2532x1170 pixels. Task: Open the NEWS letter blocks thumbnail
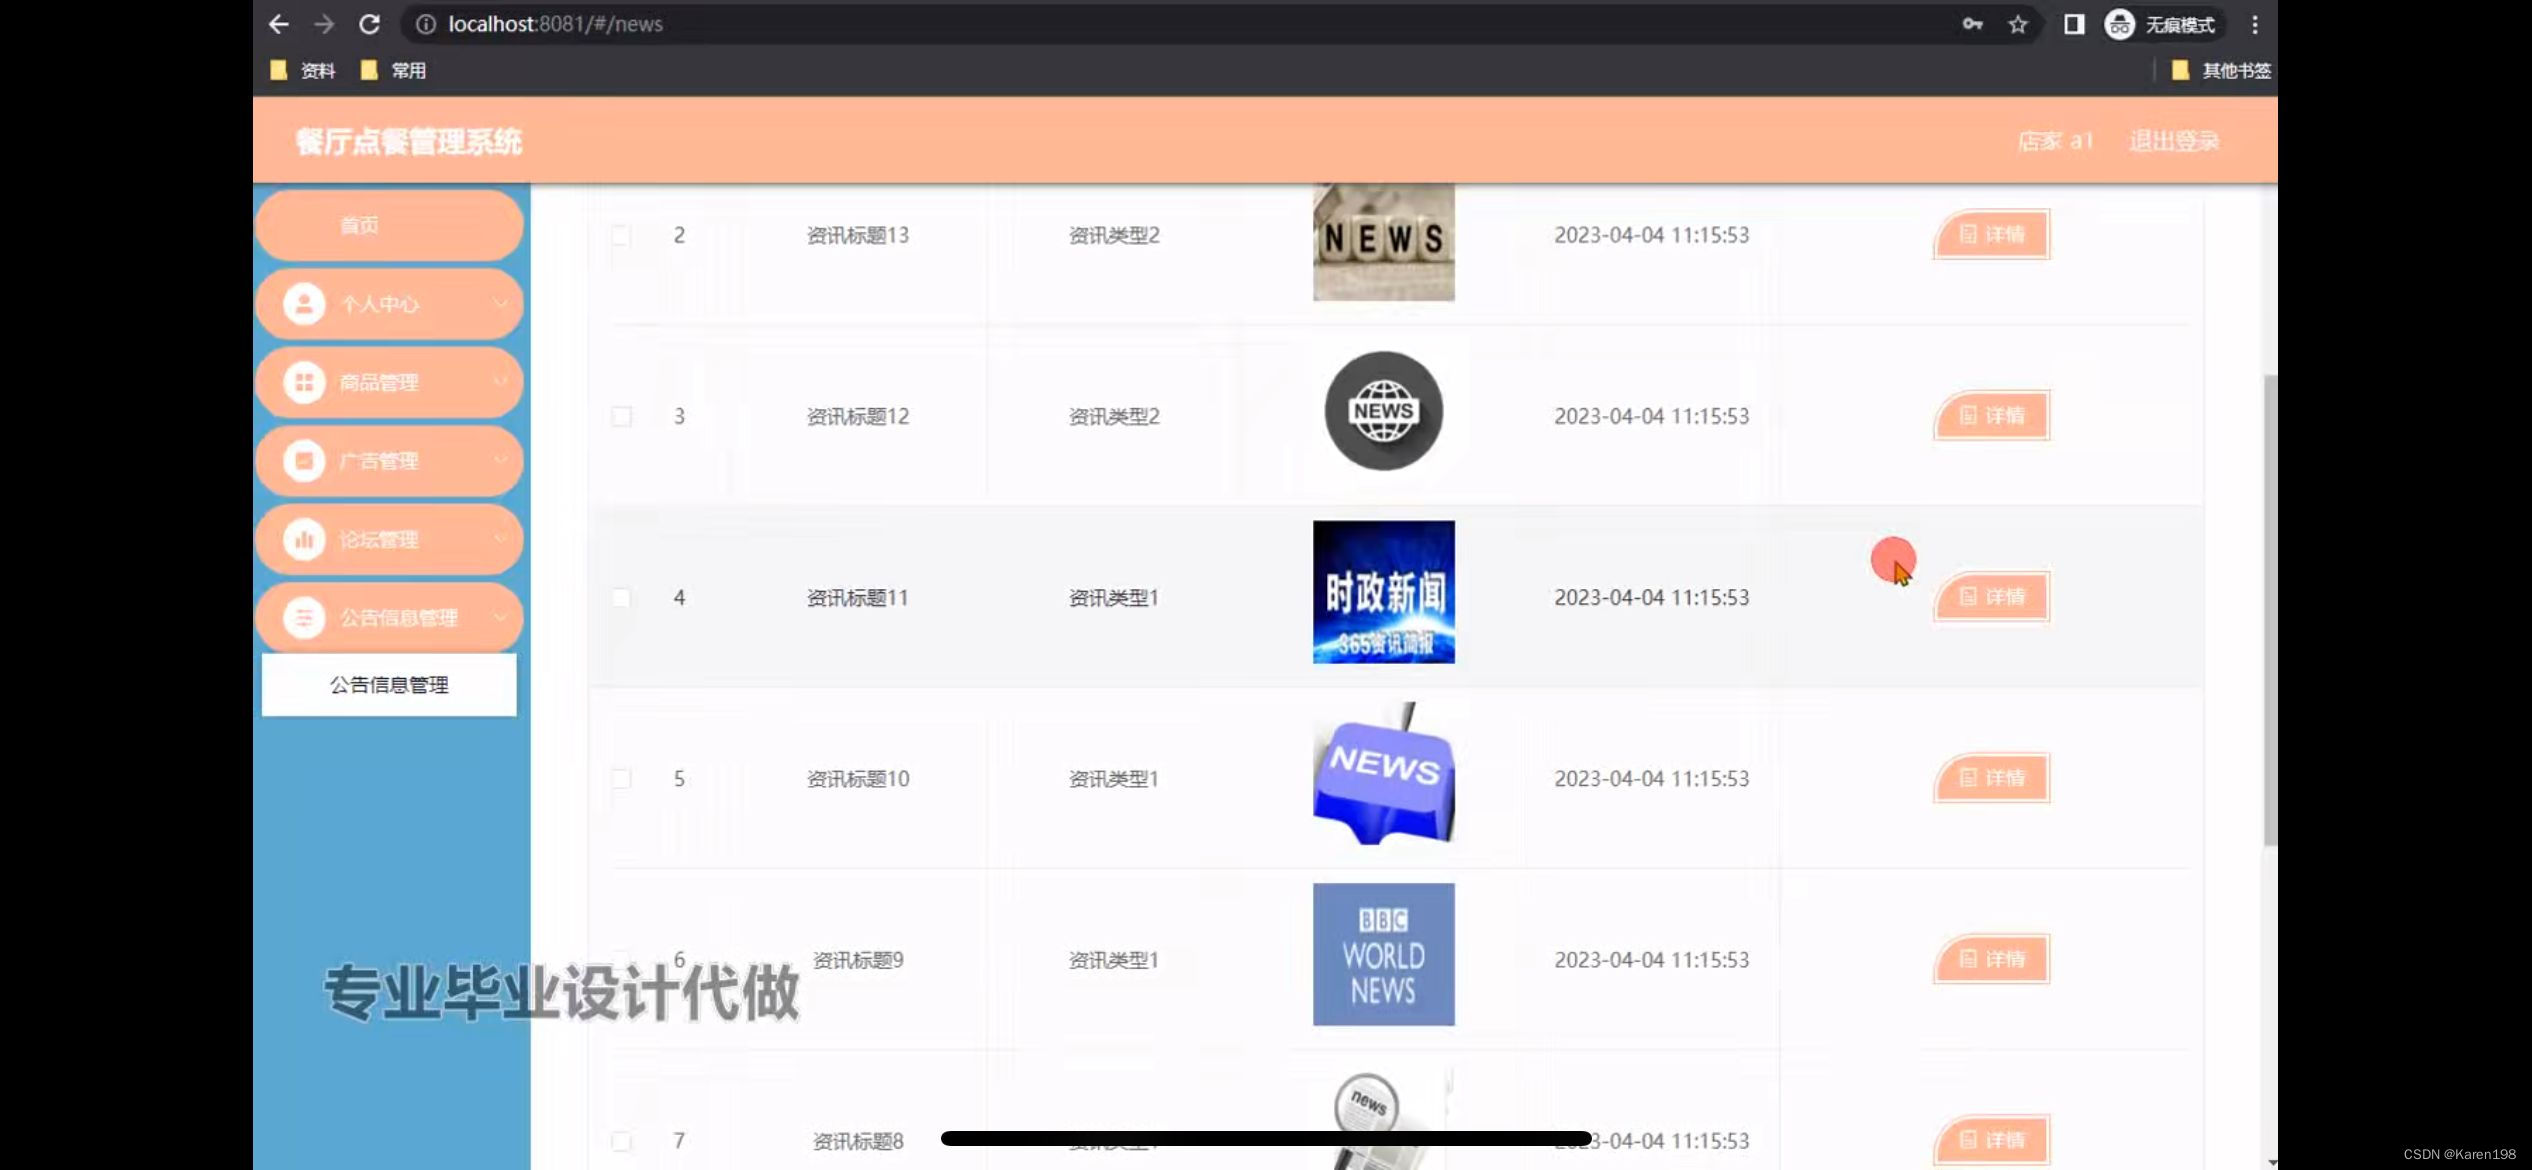[x=1383, y=241]
